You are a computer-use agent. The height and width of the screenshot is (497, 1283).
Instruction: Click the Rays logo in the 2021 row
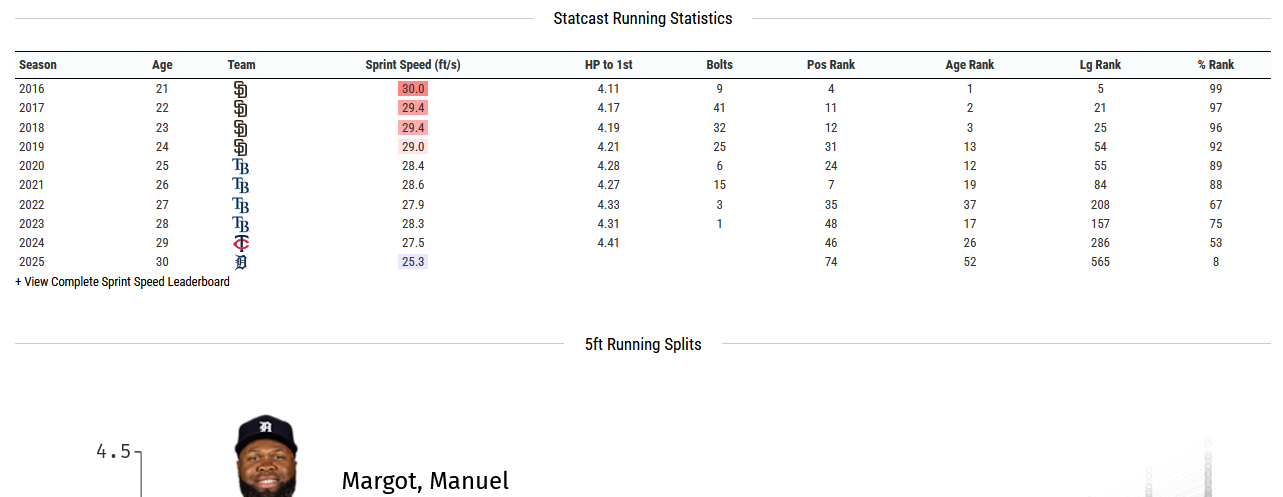[240, 185]
